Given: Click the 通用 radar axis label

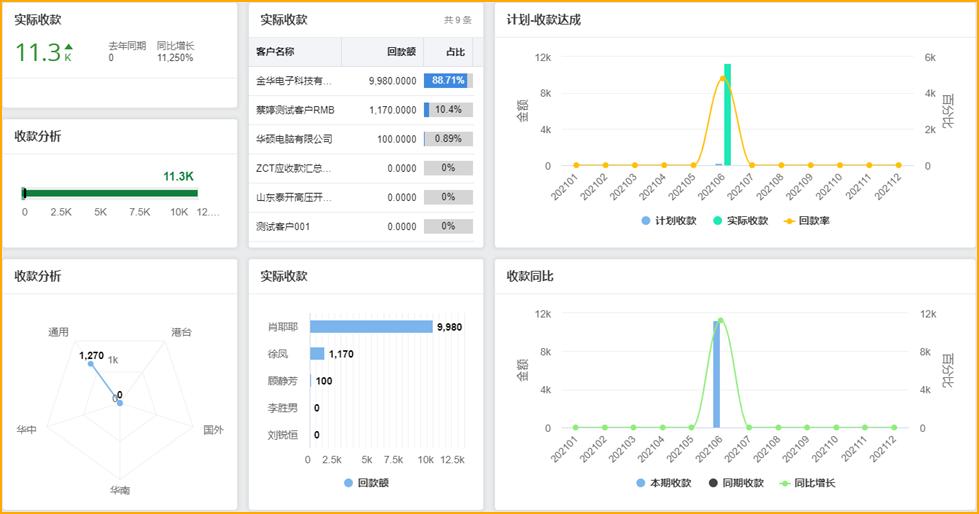Looking at the screenshot, I should pyautogui.click(x=59, y=332).
